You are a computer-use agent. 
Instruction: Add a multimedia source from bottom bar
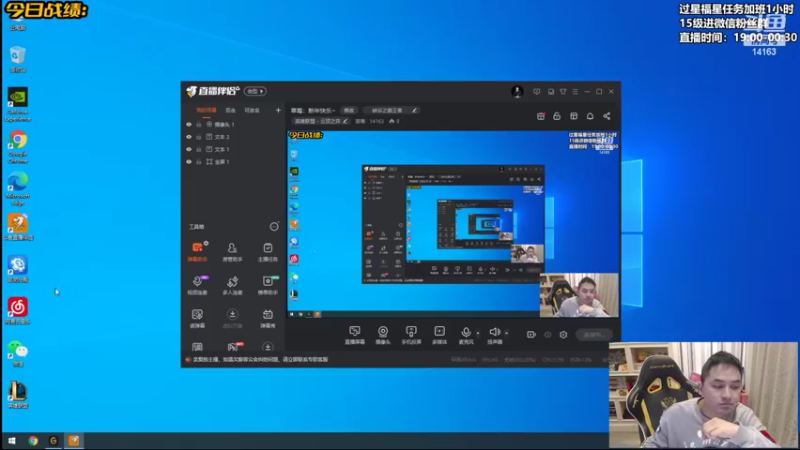[439, 335]
